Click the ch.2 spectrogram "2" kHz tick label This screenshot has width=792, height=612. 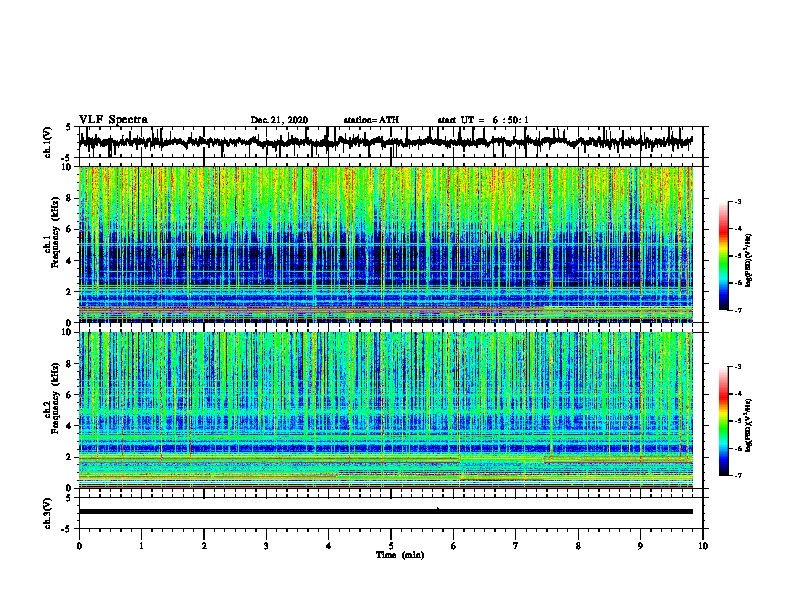pyautogui.click(x=69, y=457)
